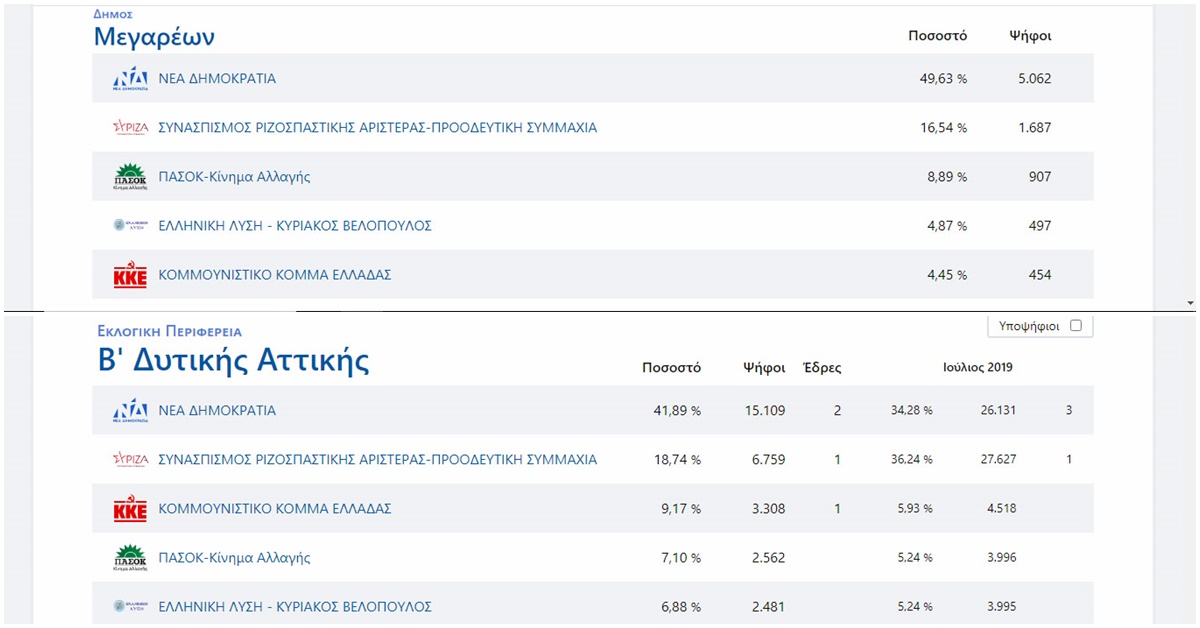This screenshot has height=628, width=1200.
Task: Open the ΠΑΣΟΚ-Κίνημα Αλλαγής link under Μεγαρέων
Action: pyautogui.click(x=235, y=177)
